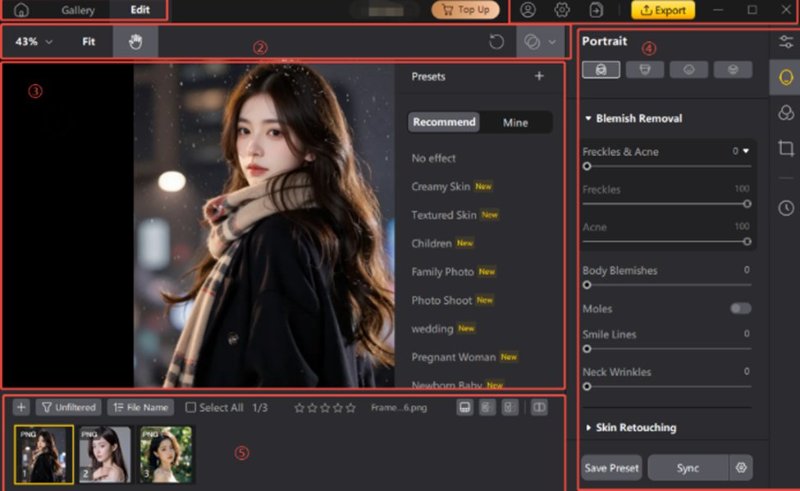Screen dimensions: 800x491
Task: Click Fit to fit image to view
Action: 89,42
